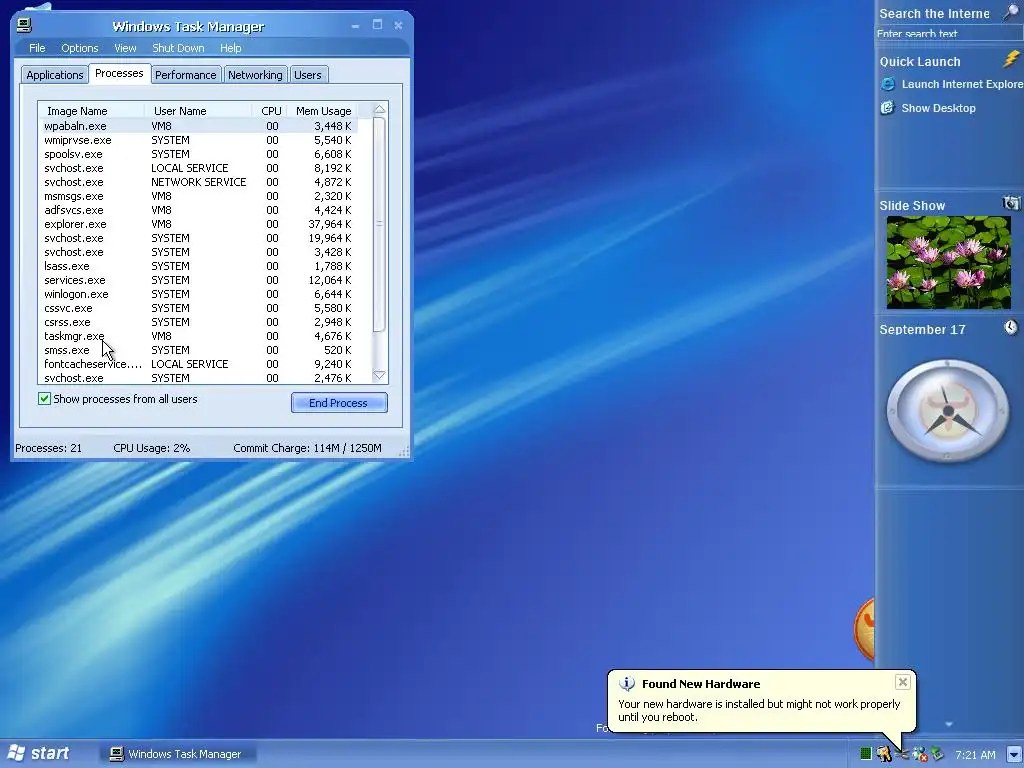The width and height of the screenshot is (1024, 768).
Task: Open the Shut Down menu
Action: [178, 48]
